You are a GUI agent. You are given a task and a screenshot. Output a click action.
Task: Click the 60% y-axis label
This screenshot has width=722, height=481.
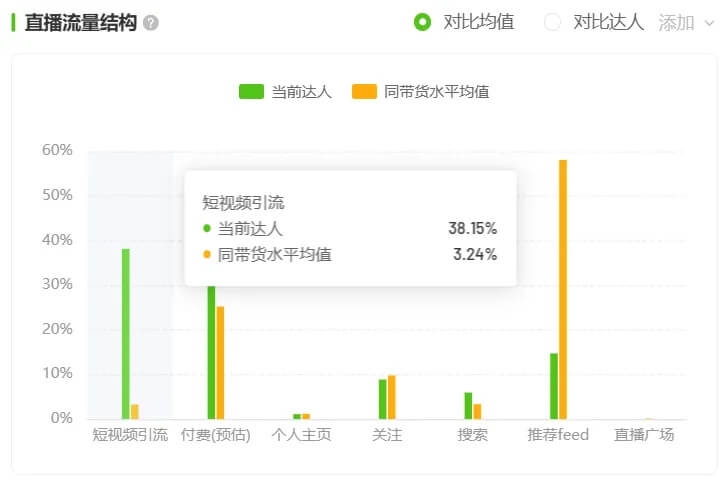pos(57,150)
